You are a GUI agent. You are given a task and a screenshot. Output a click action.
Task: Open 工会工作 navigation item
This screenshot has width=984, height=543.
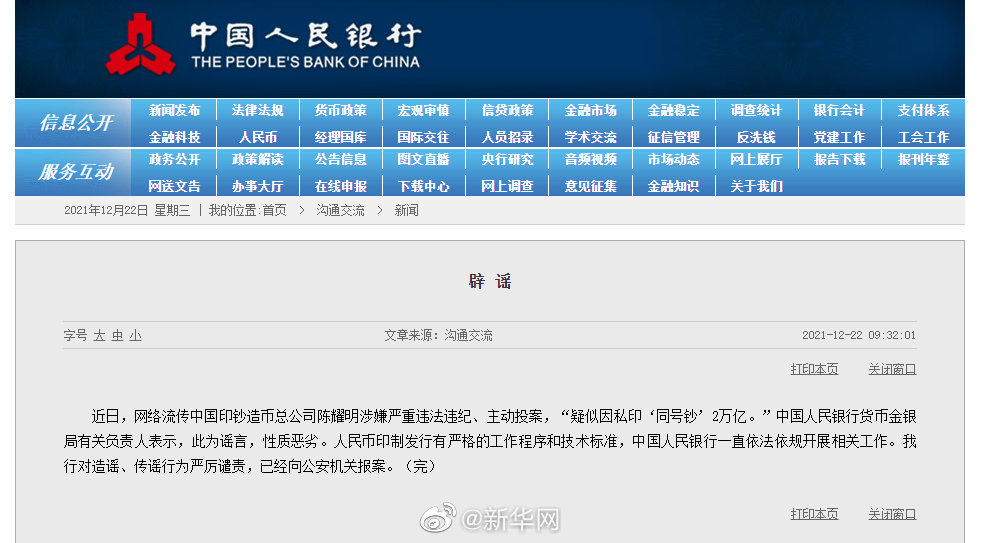tap(923, 137)
